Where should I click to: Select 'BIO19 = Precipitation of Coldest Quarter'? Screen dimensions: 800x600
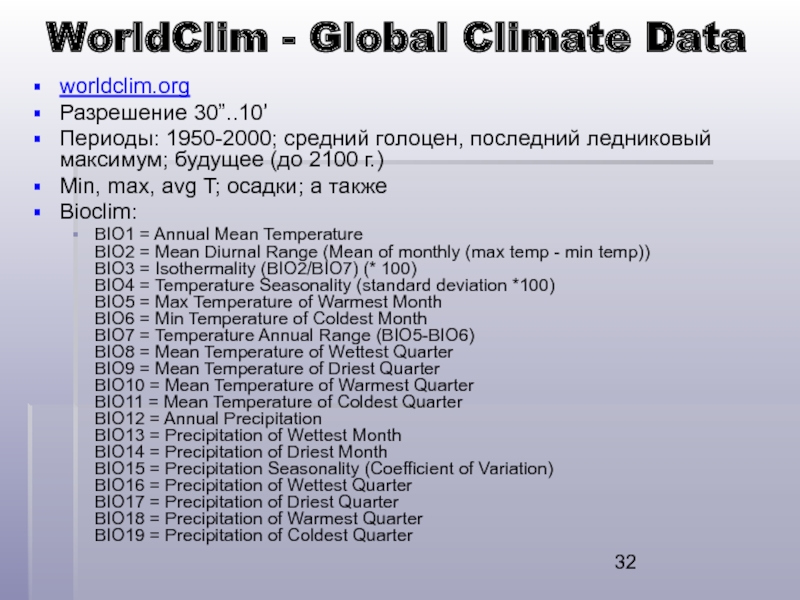[x=254, y=536]
